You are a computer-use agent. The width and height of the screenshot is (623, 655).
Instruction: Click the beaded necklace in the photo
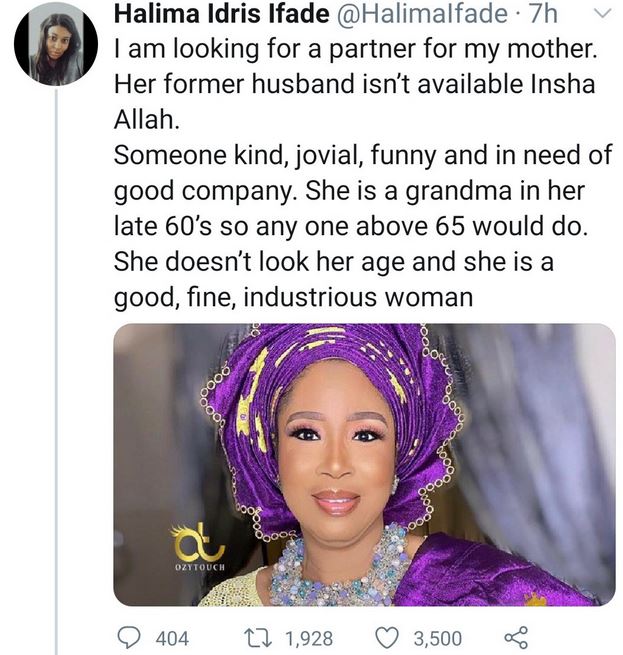[x=340, y=570]
